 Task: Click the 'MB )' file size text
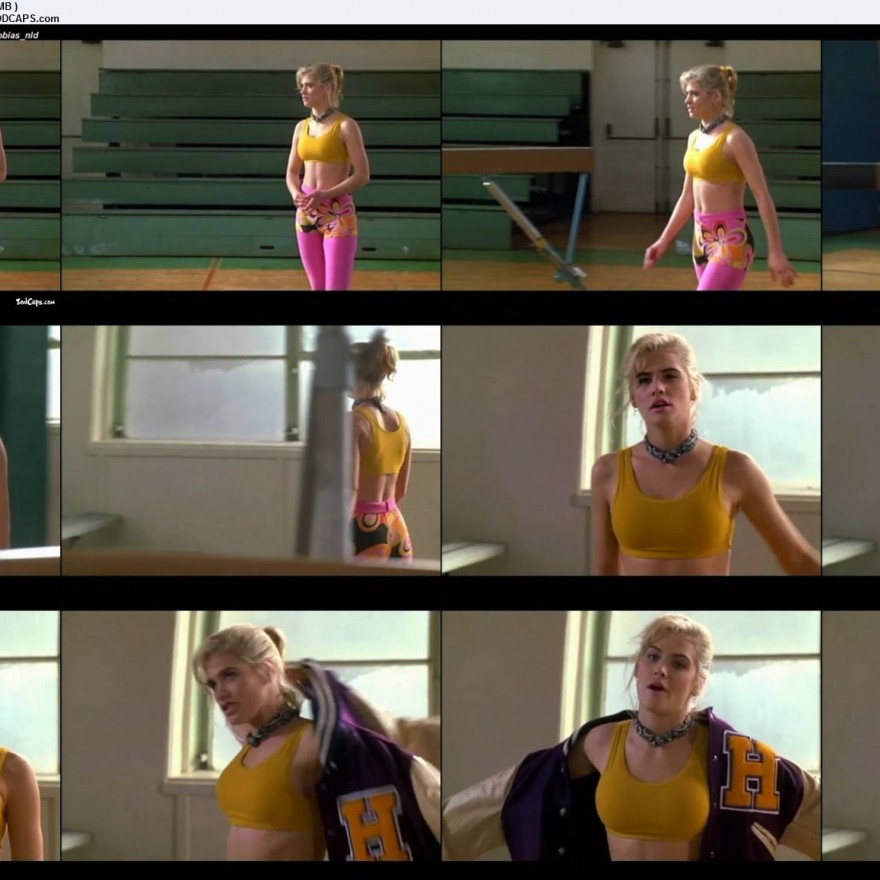(10, 6)
